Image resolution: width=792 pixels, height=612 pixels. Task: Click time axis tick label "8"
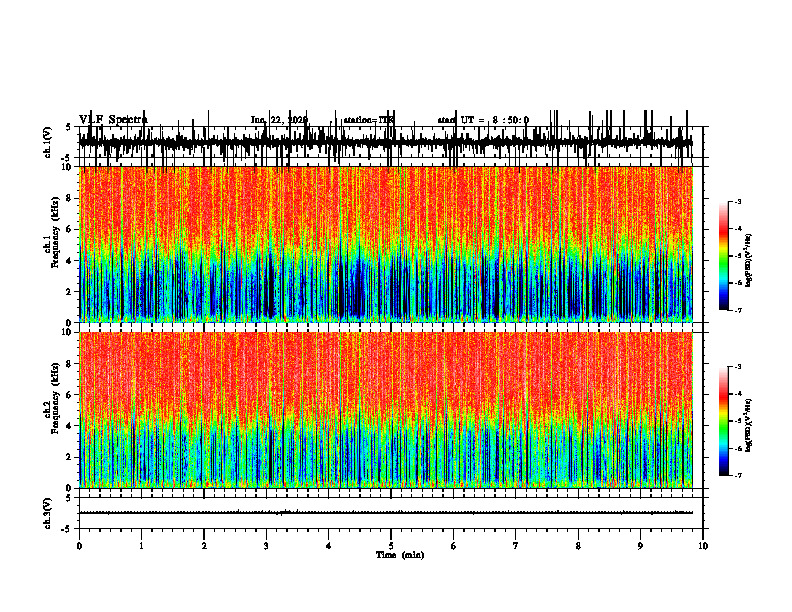[578, 546]
